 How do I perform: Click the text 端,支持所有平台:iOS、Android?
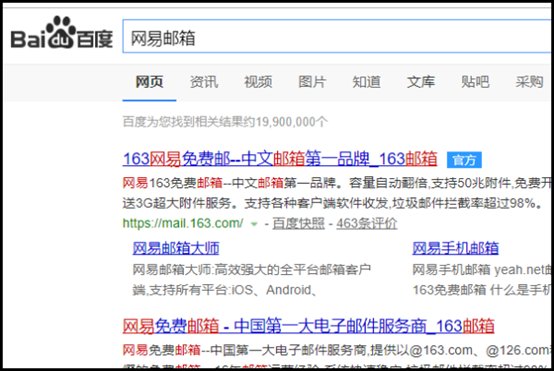(224, 290)
